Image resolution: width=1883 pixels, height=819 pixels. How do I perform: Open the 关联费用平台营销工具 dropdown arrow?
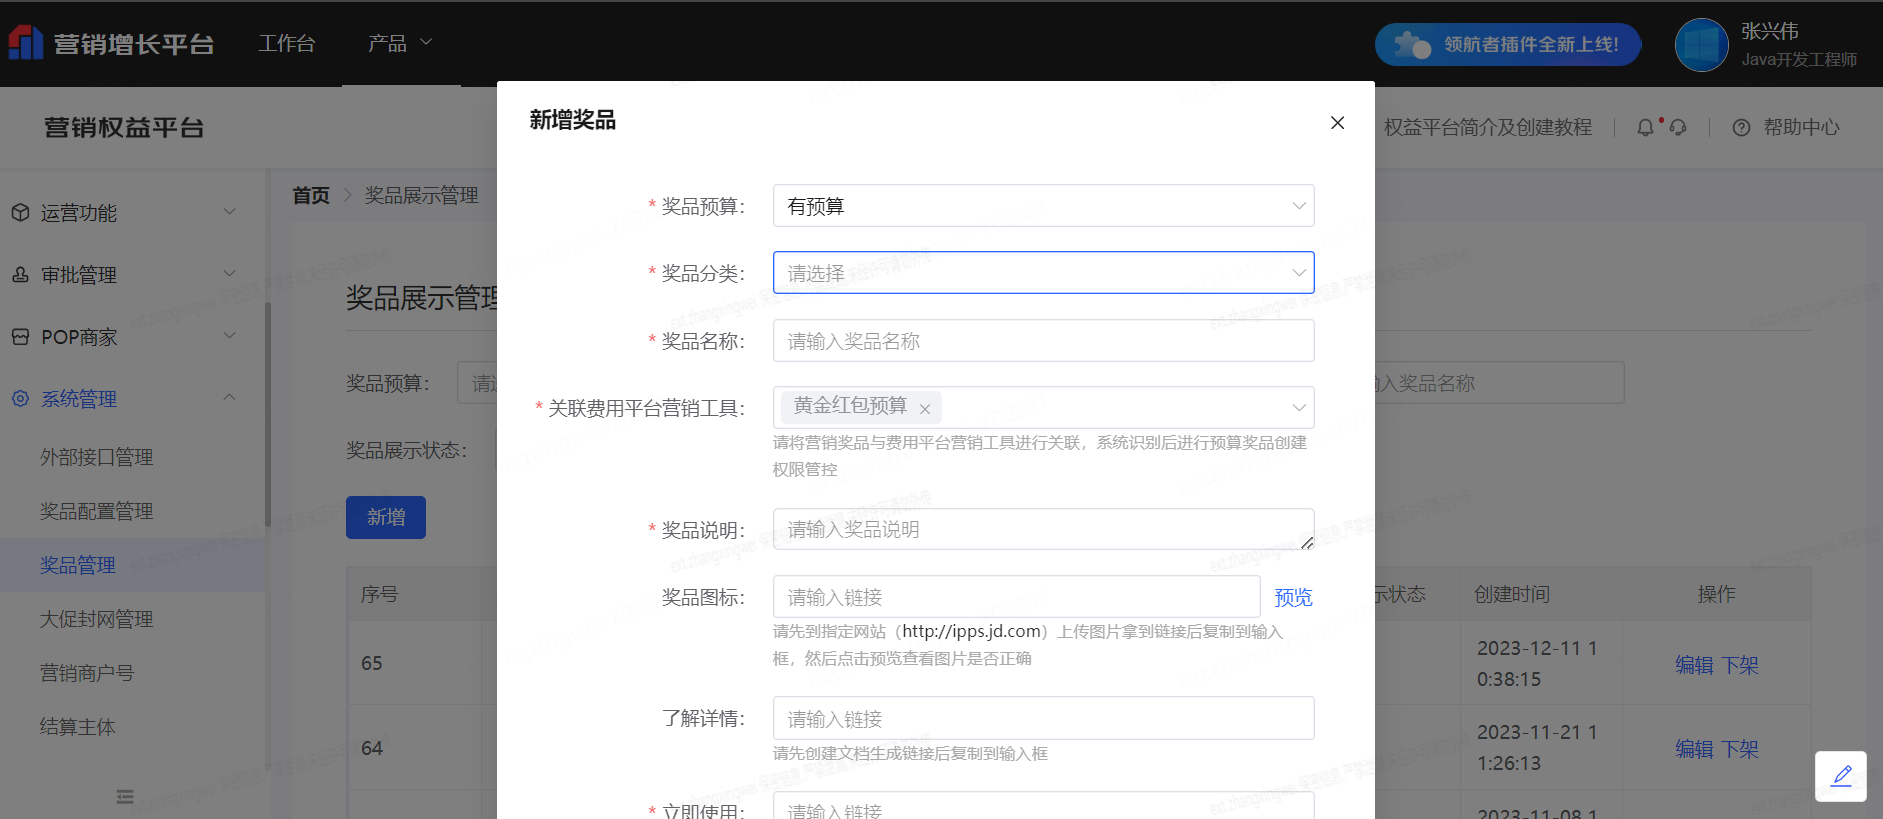[1299, 408]
